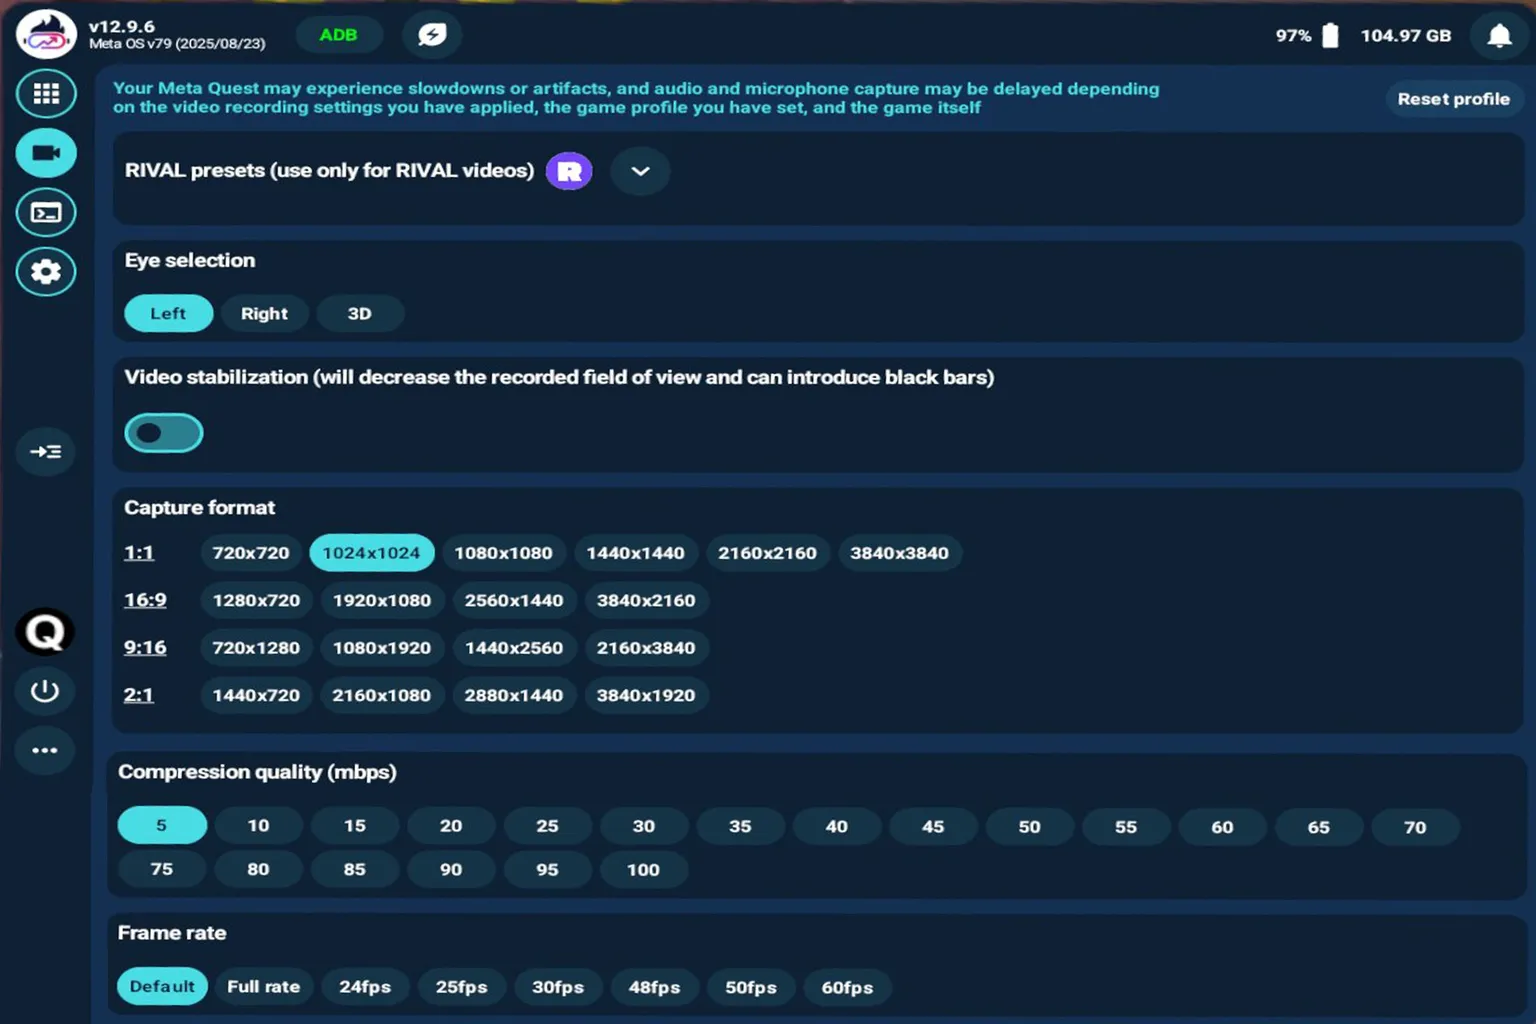Click the Q logo in the sidebar
Screen dimensions: 1536x1024
pos(44,631)
